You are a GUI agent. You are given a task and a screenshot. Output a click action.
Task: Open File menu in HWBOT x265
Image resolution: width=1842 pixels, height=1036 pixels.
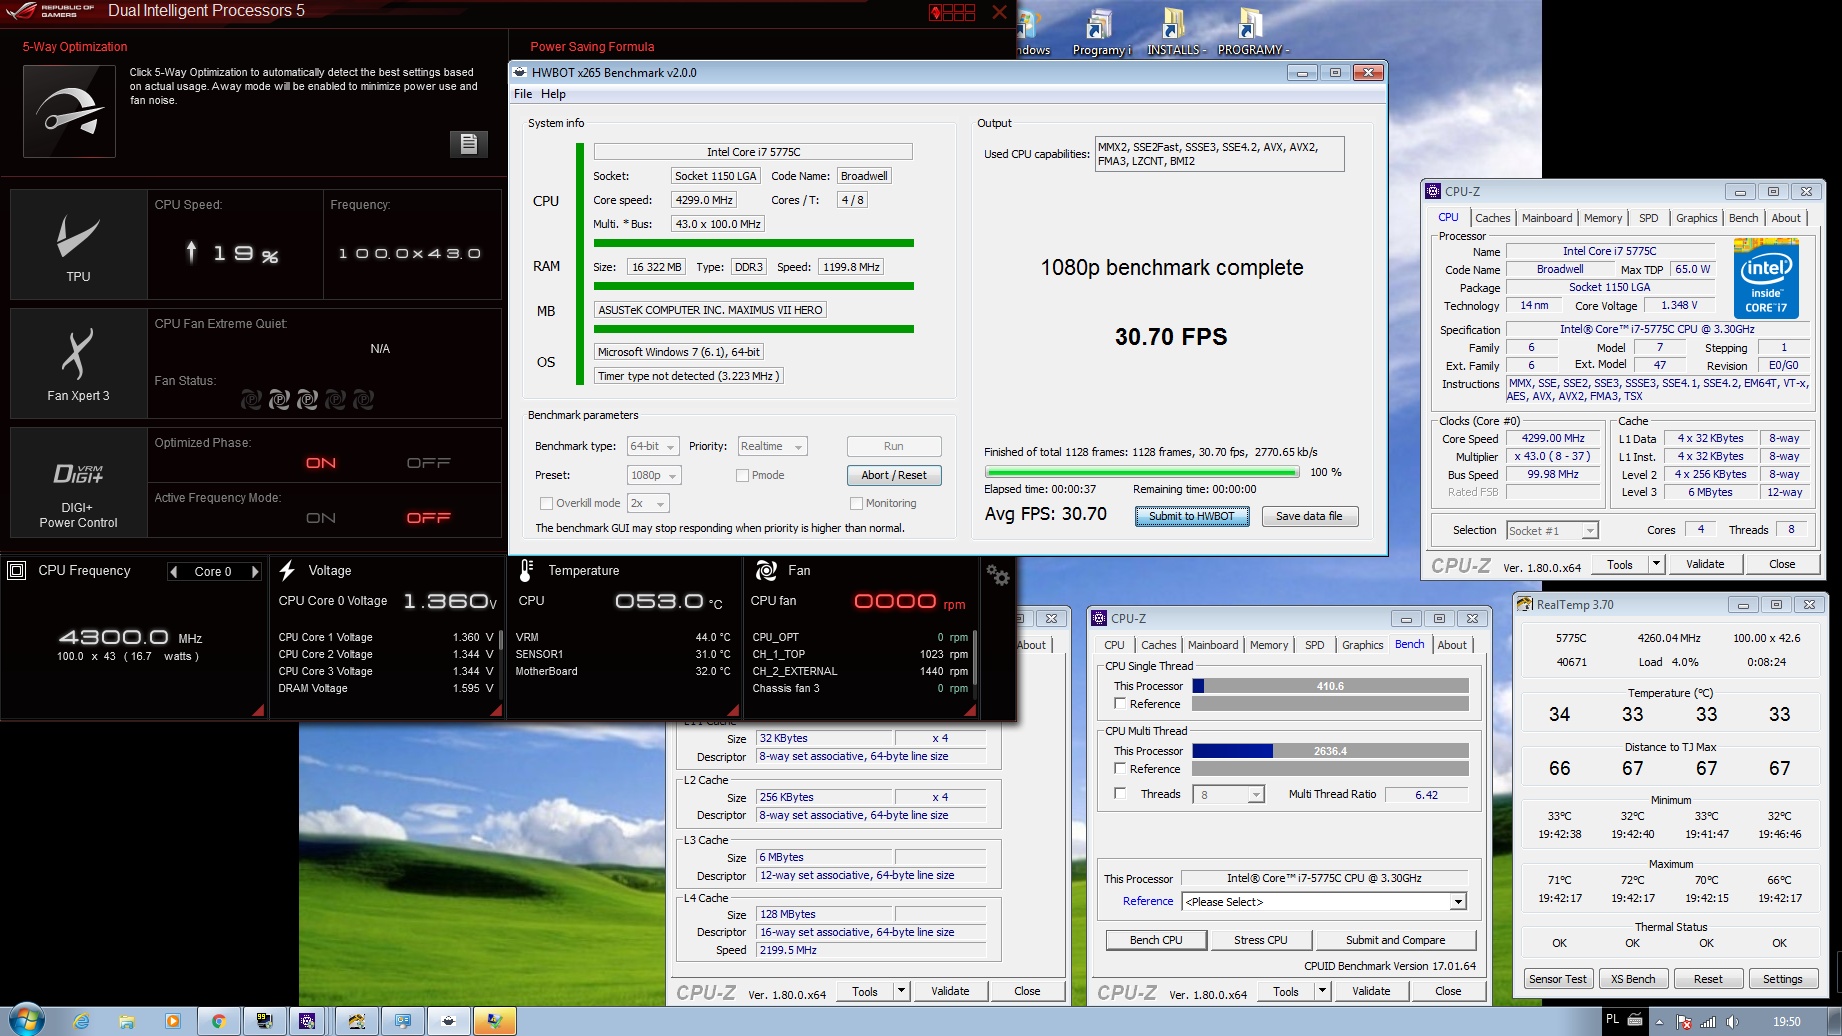click(x=523, y=94)
